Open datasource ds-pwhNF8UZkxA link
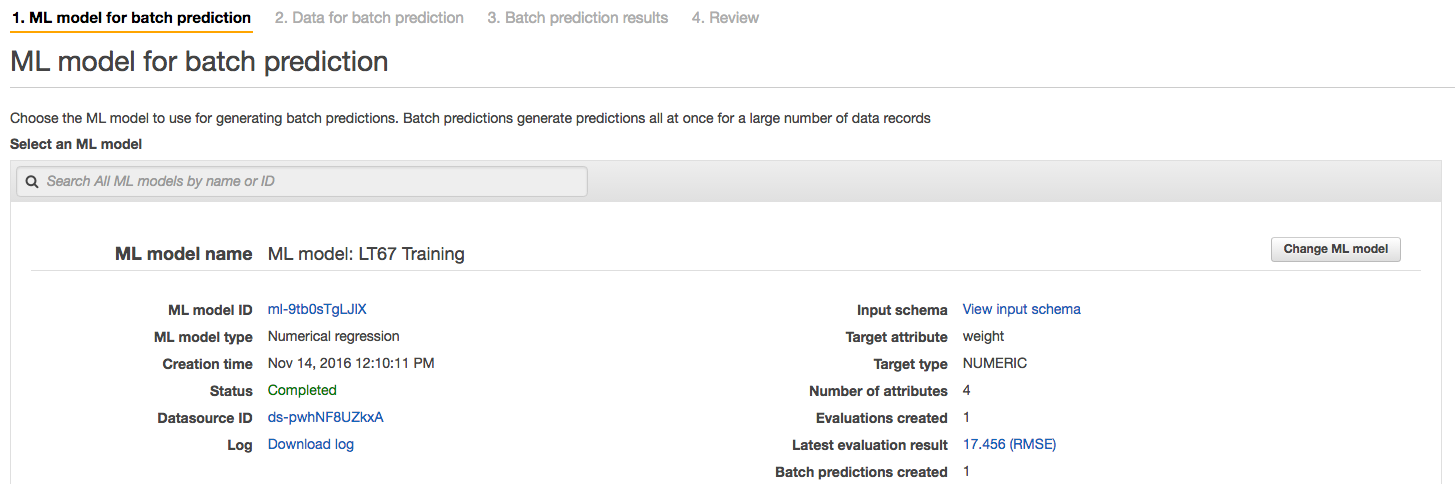 (325, 417)
